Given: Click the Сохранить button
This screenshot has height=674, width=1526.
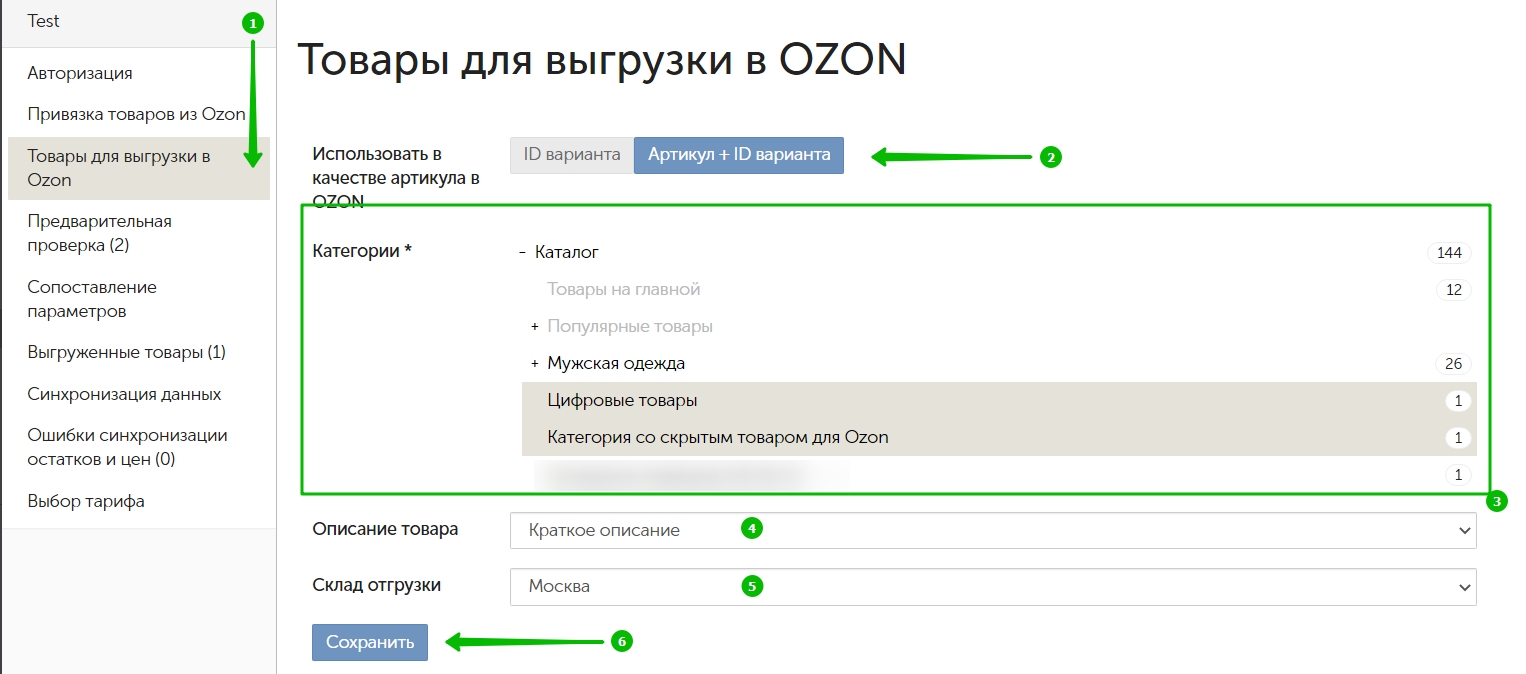Looking at the screenshot, I should pos(370,642).
